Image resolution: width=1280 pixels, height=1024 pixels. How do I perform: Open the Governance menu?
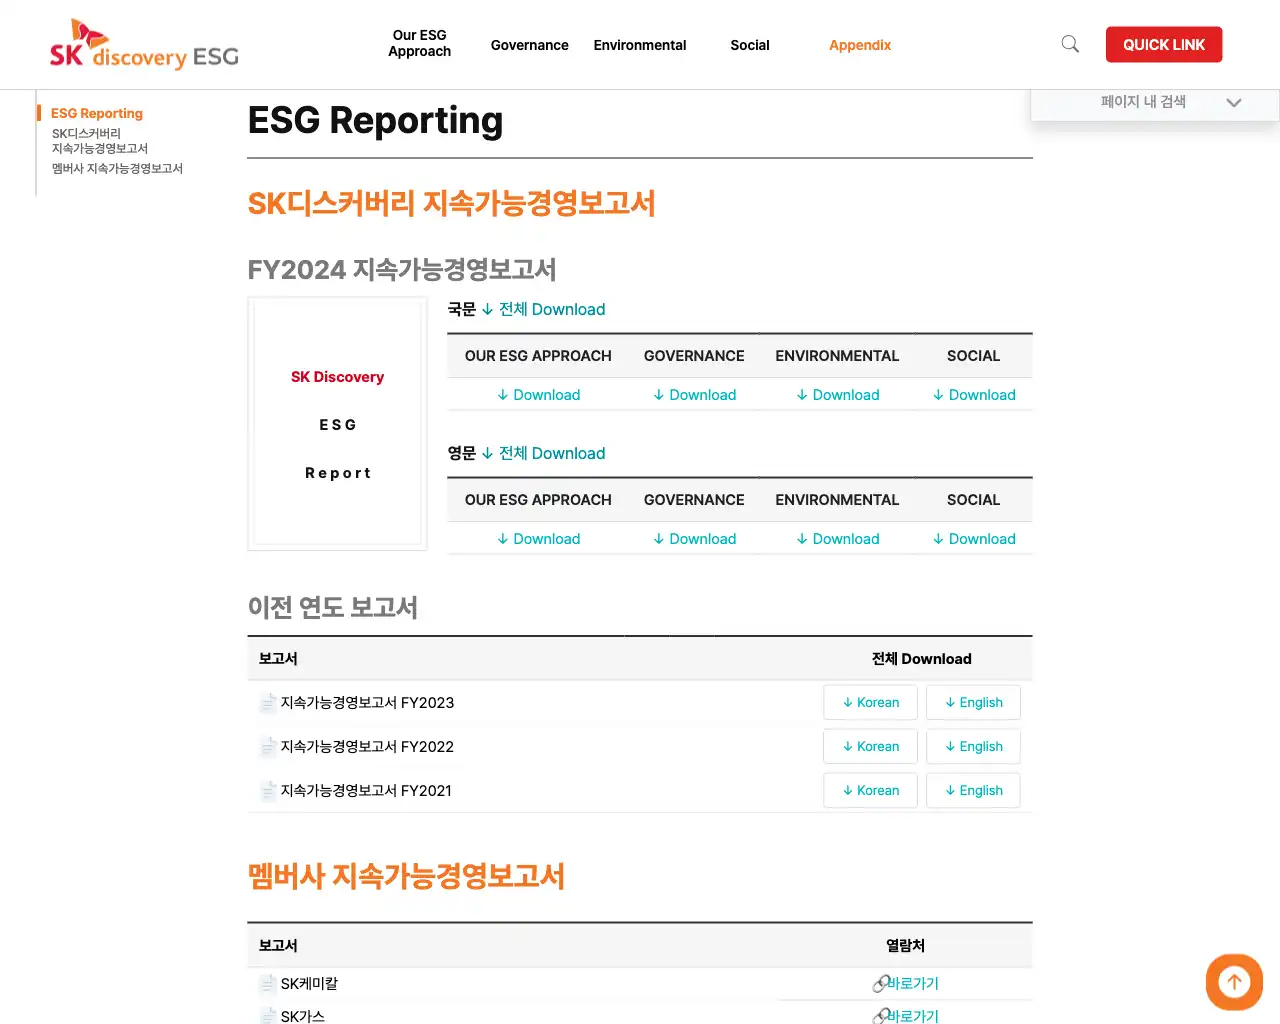(529, 45)
